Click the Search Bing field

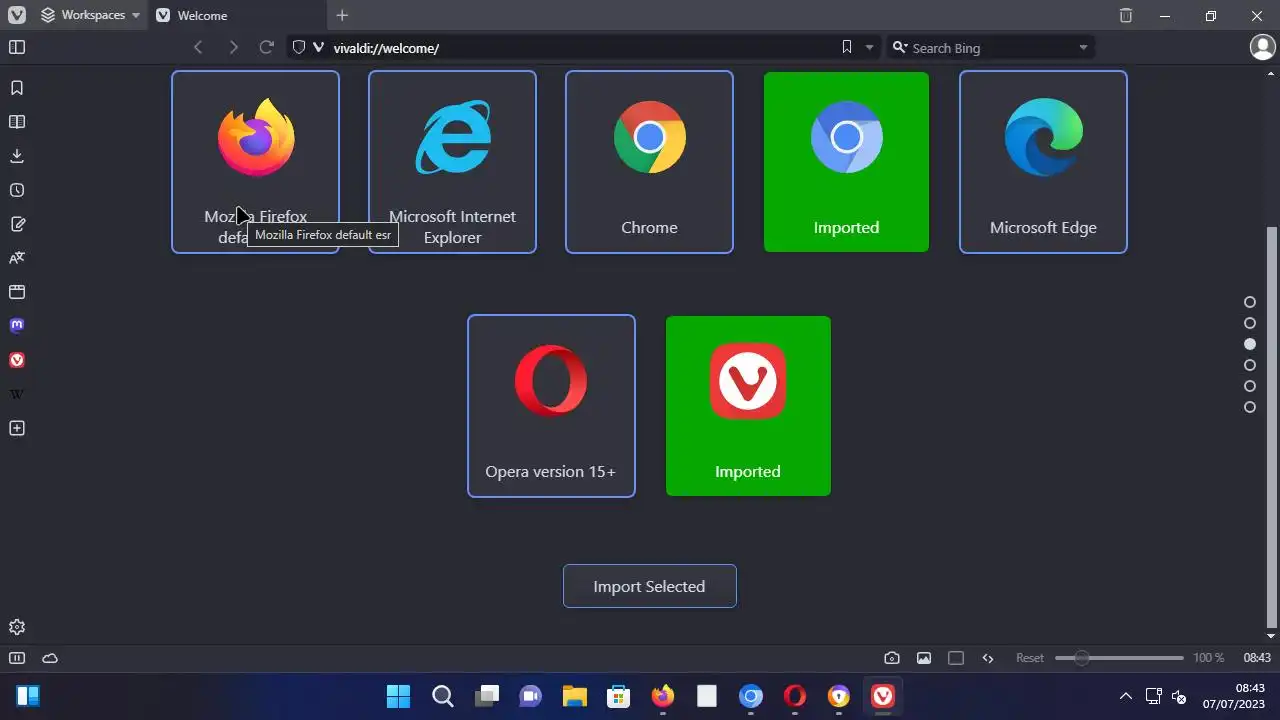(x=992, y=47)
